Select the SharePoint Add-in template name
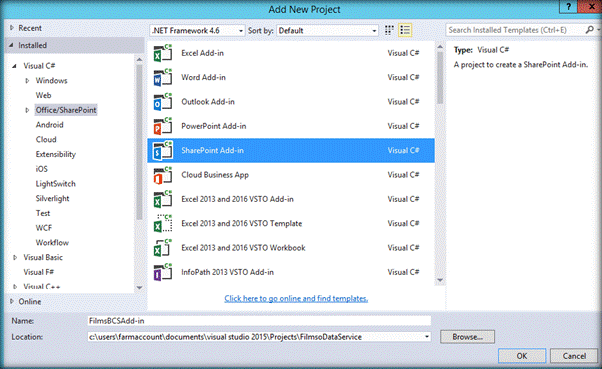This screenshot has width=602, height=369. 212,151
